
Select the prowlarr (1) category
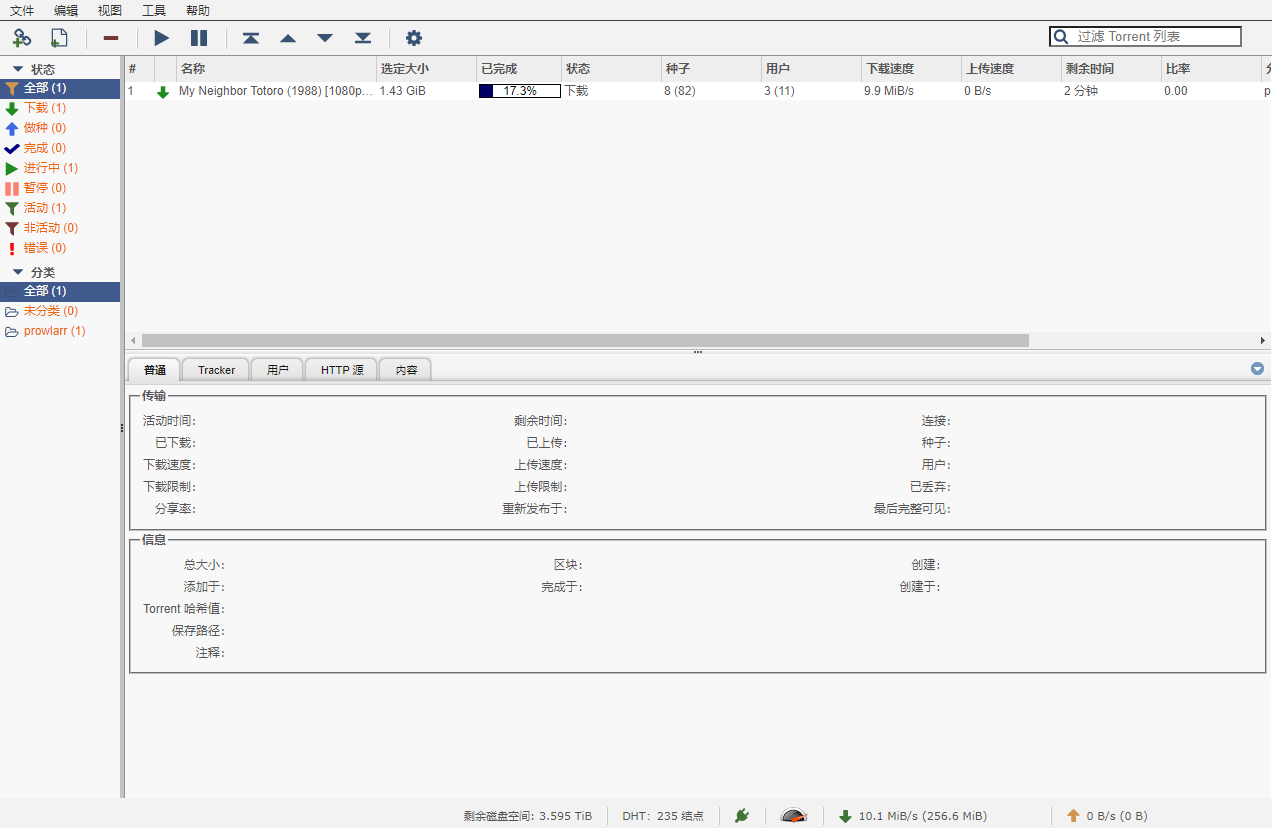(x=54, y=331)
